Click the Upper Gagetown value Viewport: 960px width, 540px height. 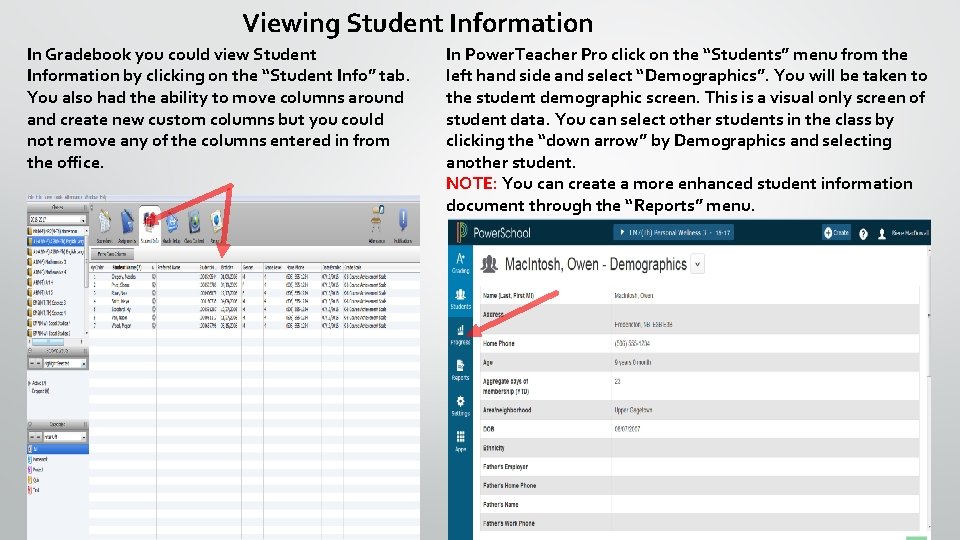[x=633, y=410]
